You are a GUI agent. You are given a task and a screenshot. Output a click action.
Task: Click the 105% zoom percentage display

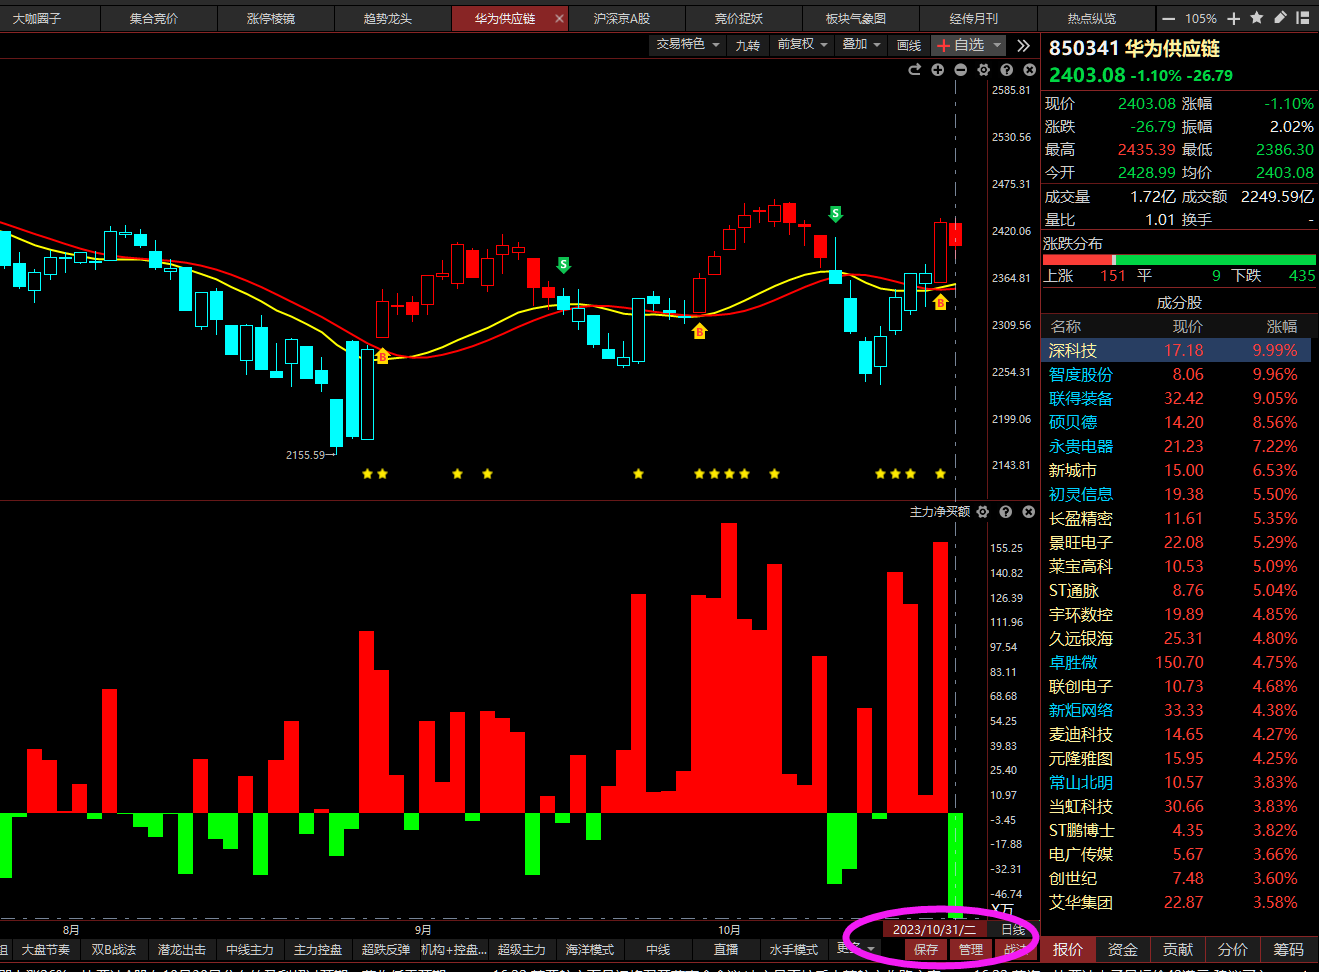click(x=1201, y=18)
